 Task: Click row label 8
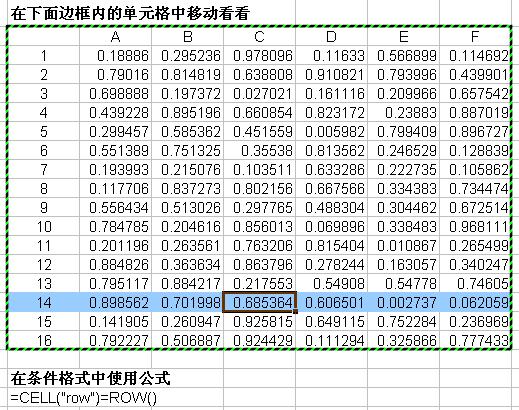coord(44,188)
